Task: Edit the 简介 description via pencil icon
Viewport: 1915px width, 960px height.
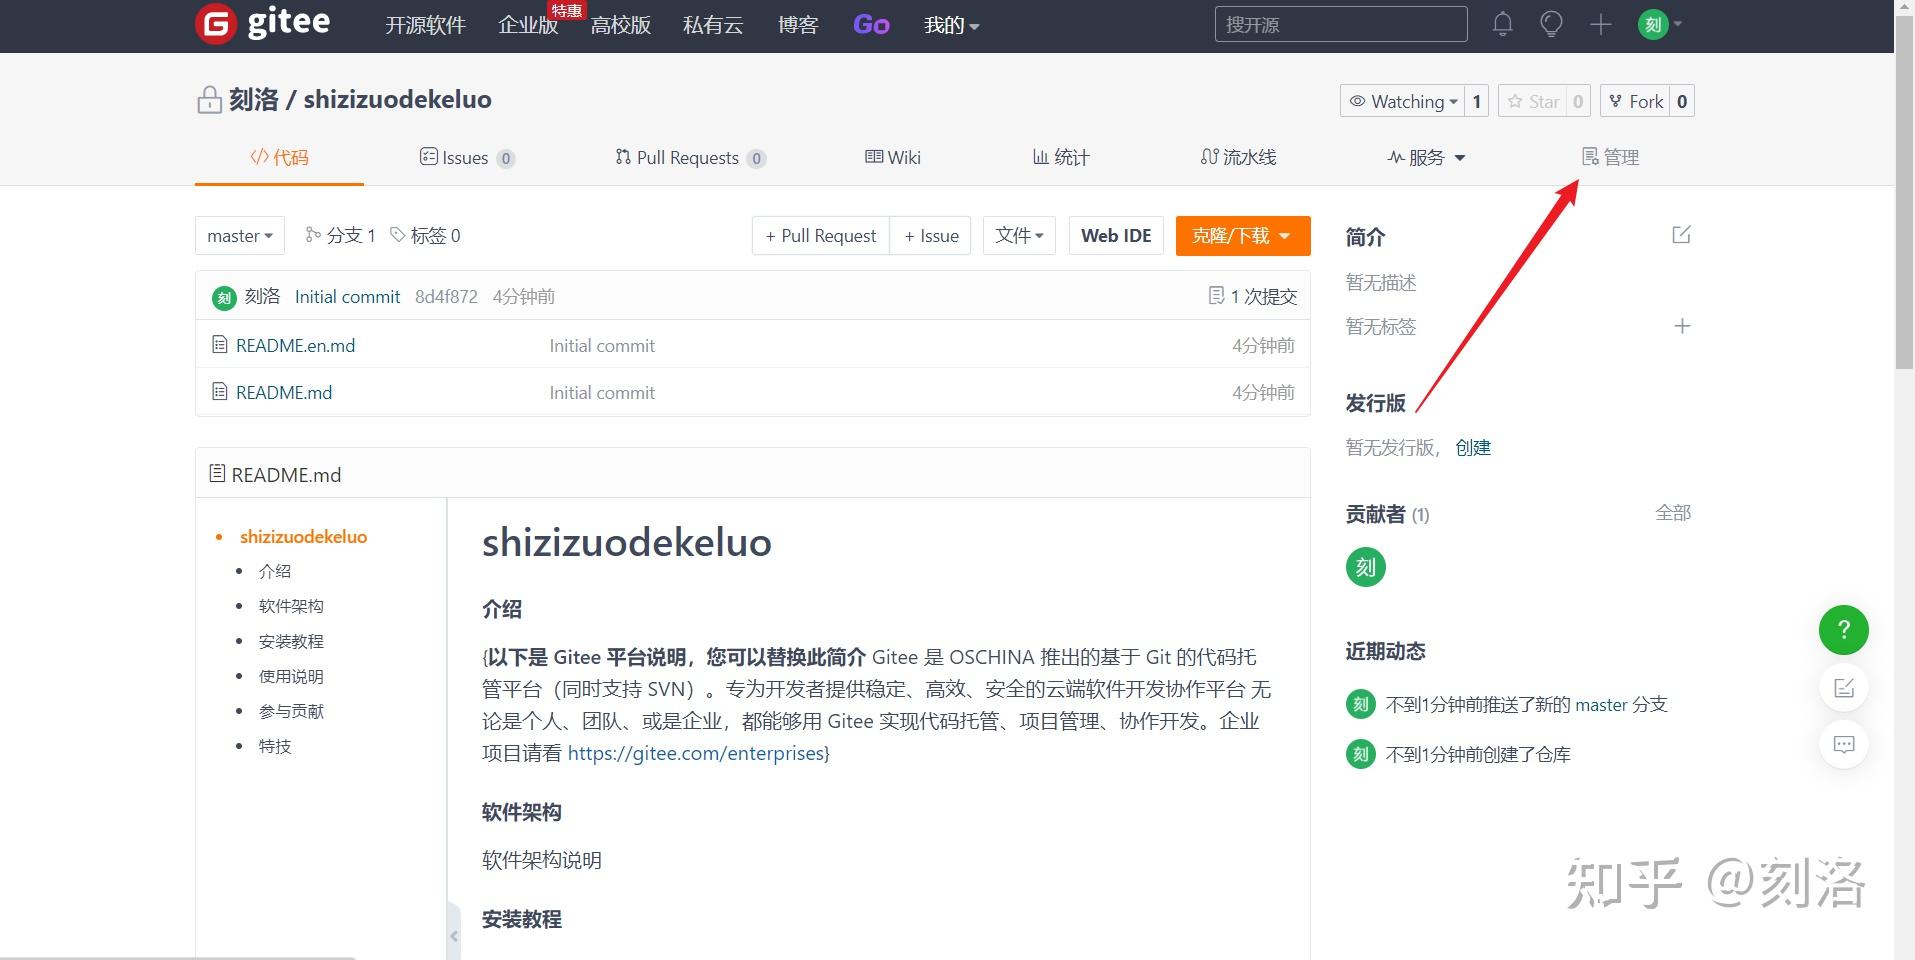Action: pyautogui.click(x=1681, y=235)
